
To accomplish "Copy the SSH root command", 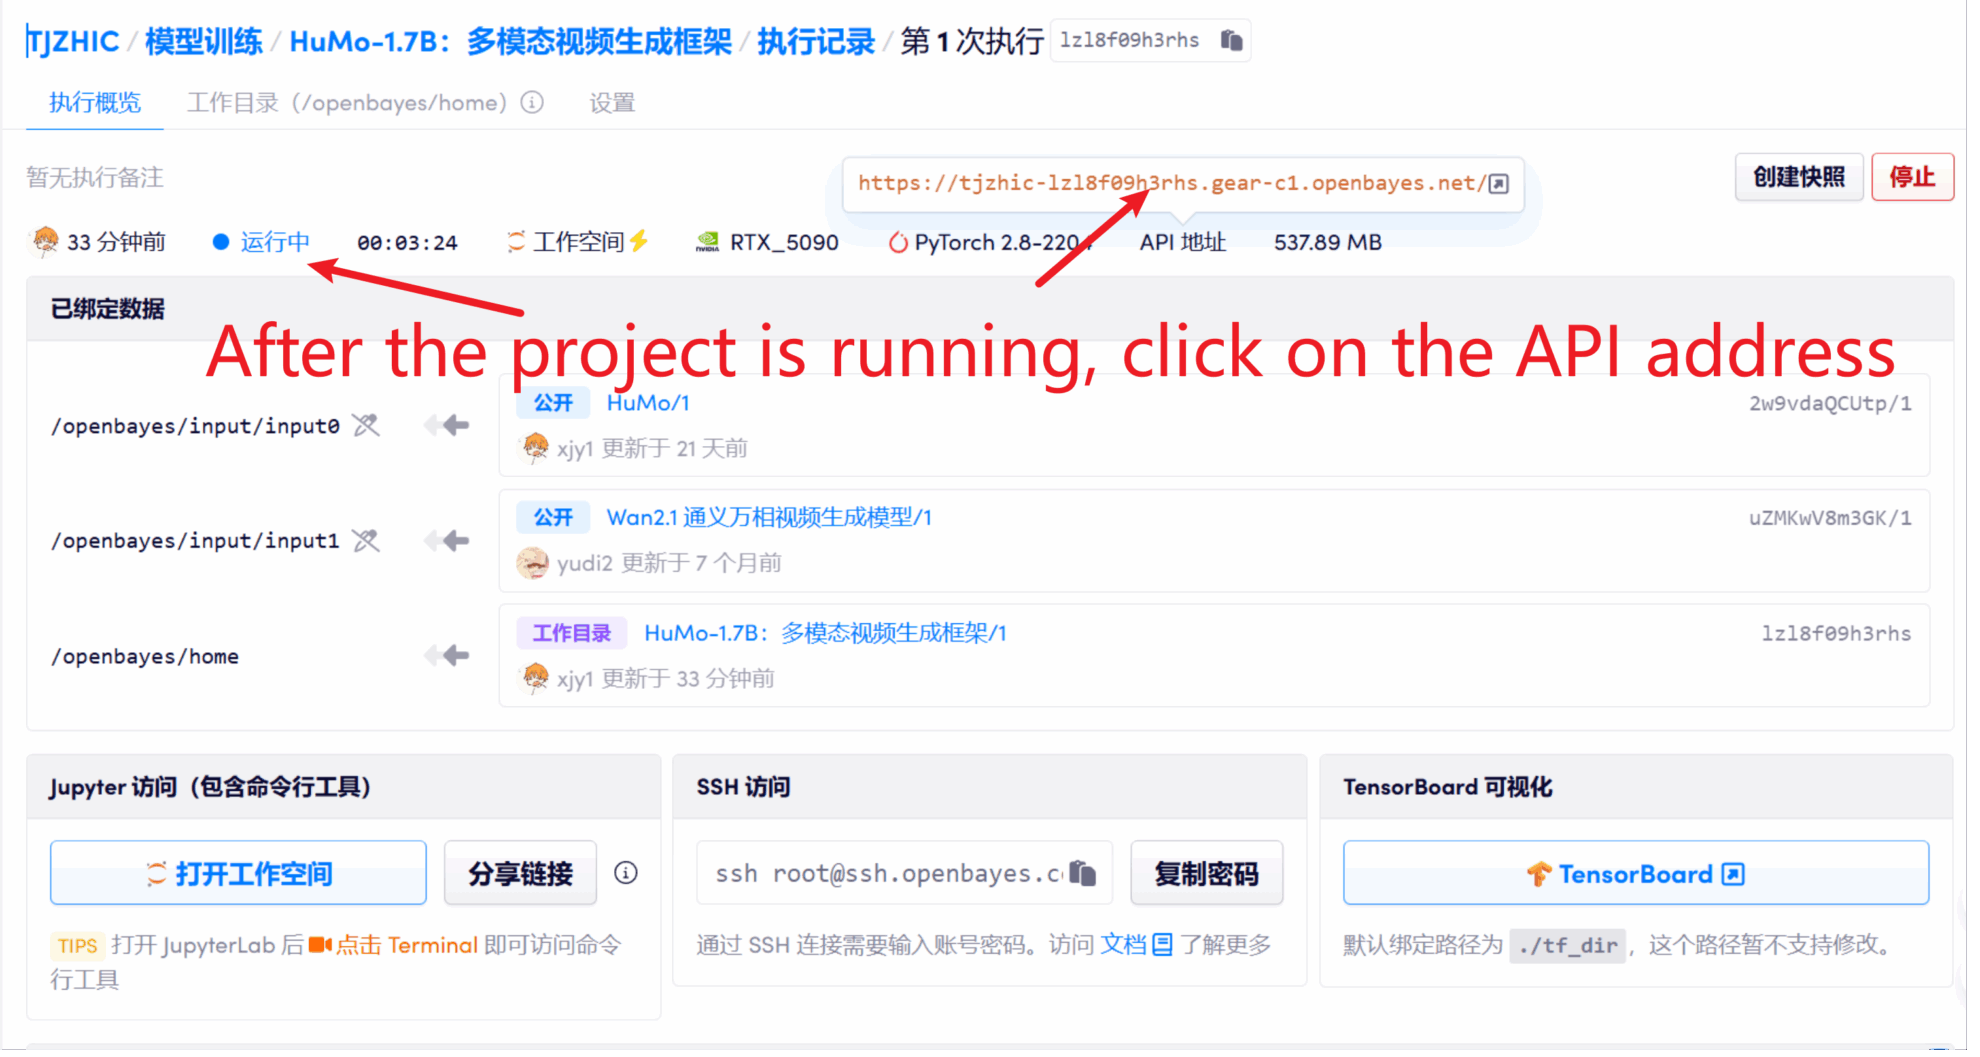I will pyautogui.click(x=1082, y=874).
